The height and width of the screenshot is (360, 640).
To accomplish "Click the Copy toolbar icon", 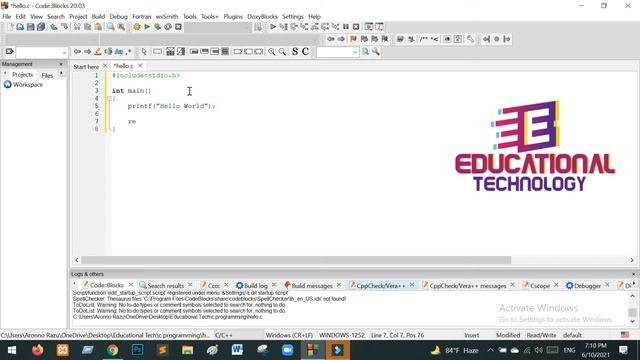I will pos(87,27).
